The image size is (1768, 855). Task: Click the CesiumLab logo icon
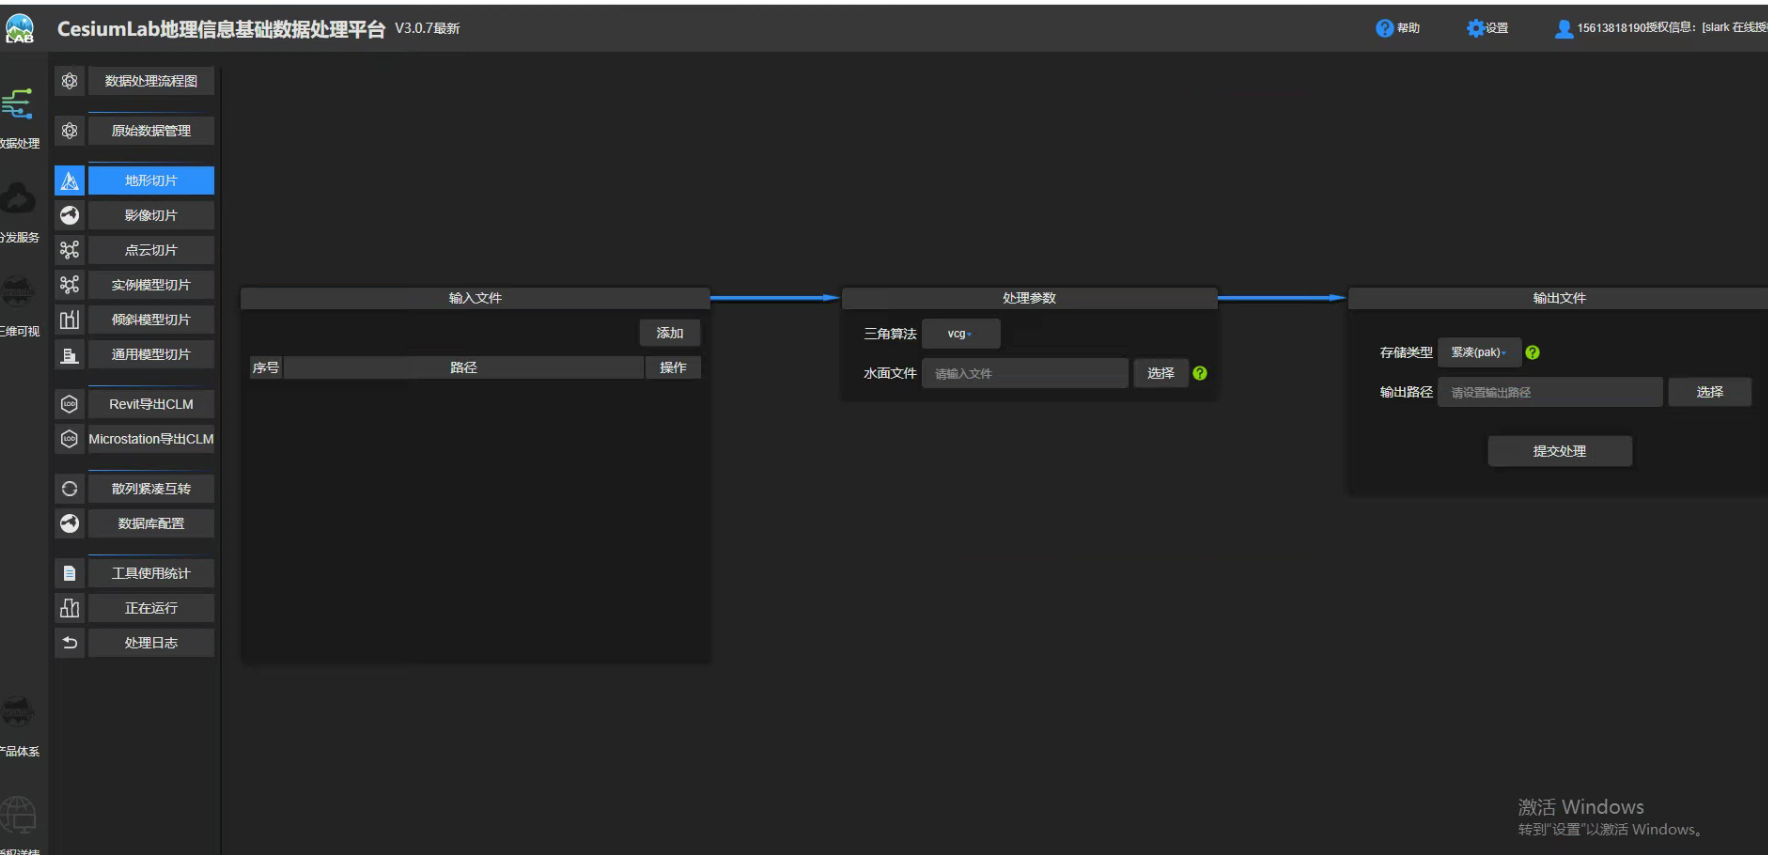click(19, 28)
